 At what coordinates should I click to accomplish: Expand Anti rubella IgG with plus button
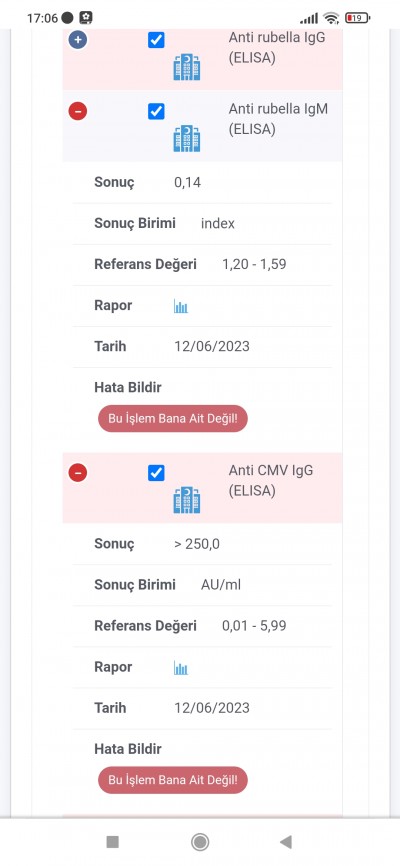click(x=78, y=40)
